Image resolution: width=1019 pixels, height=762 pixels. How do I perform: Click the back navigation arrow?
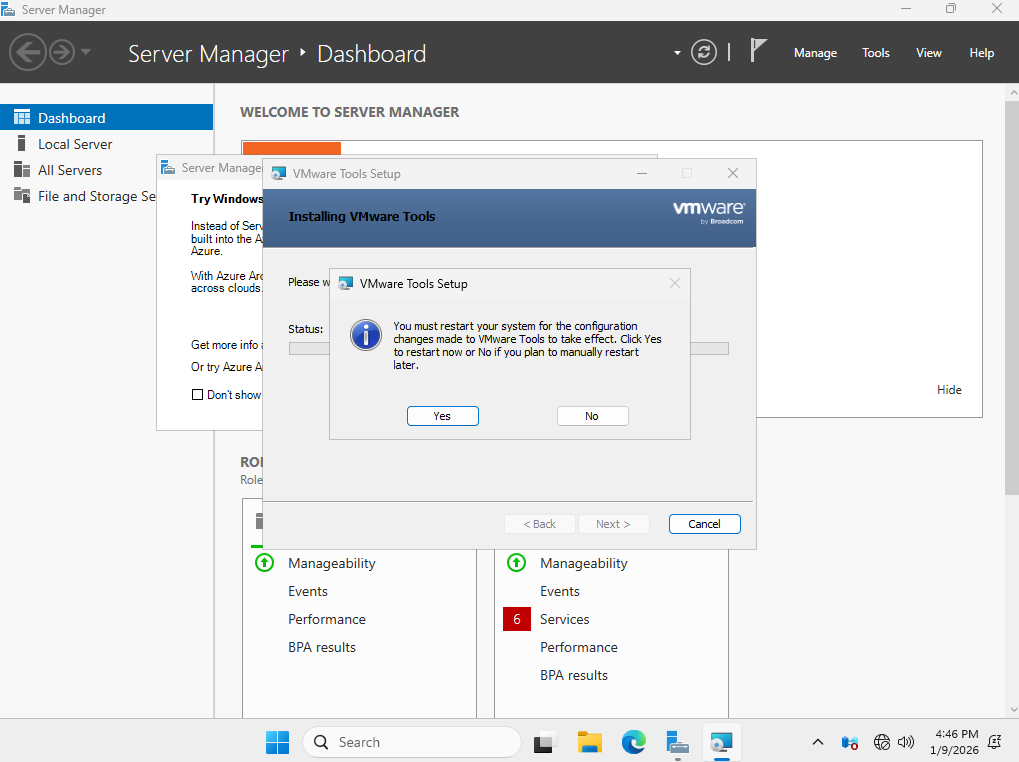(x=28, y=52)
